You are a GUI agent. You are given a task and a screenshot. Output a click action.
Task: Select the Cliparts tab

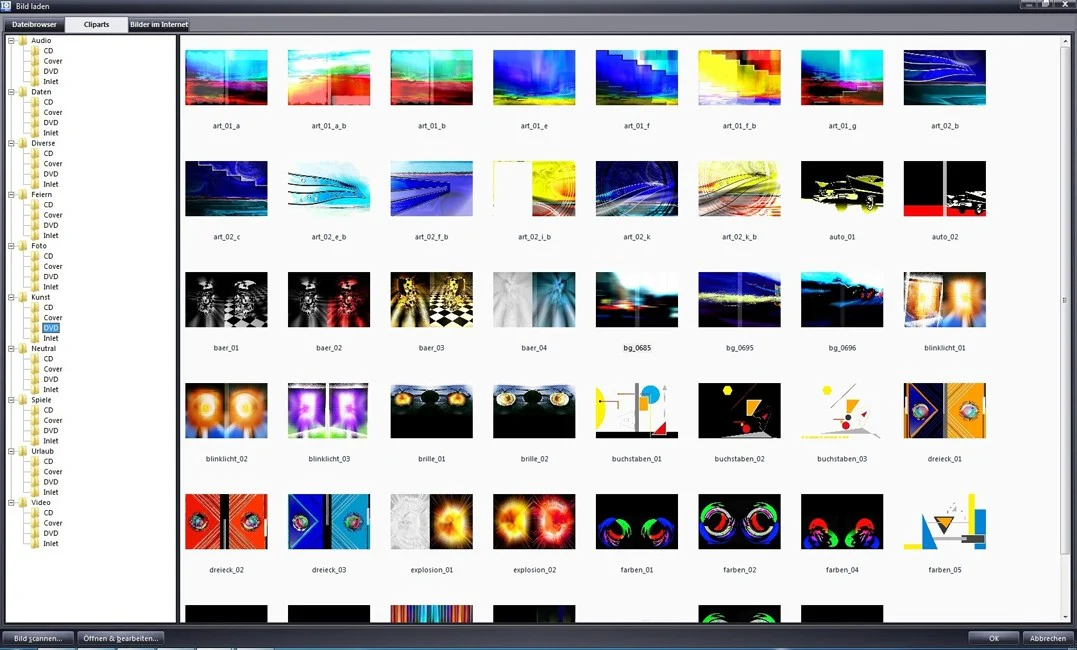pos(96,25)
